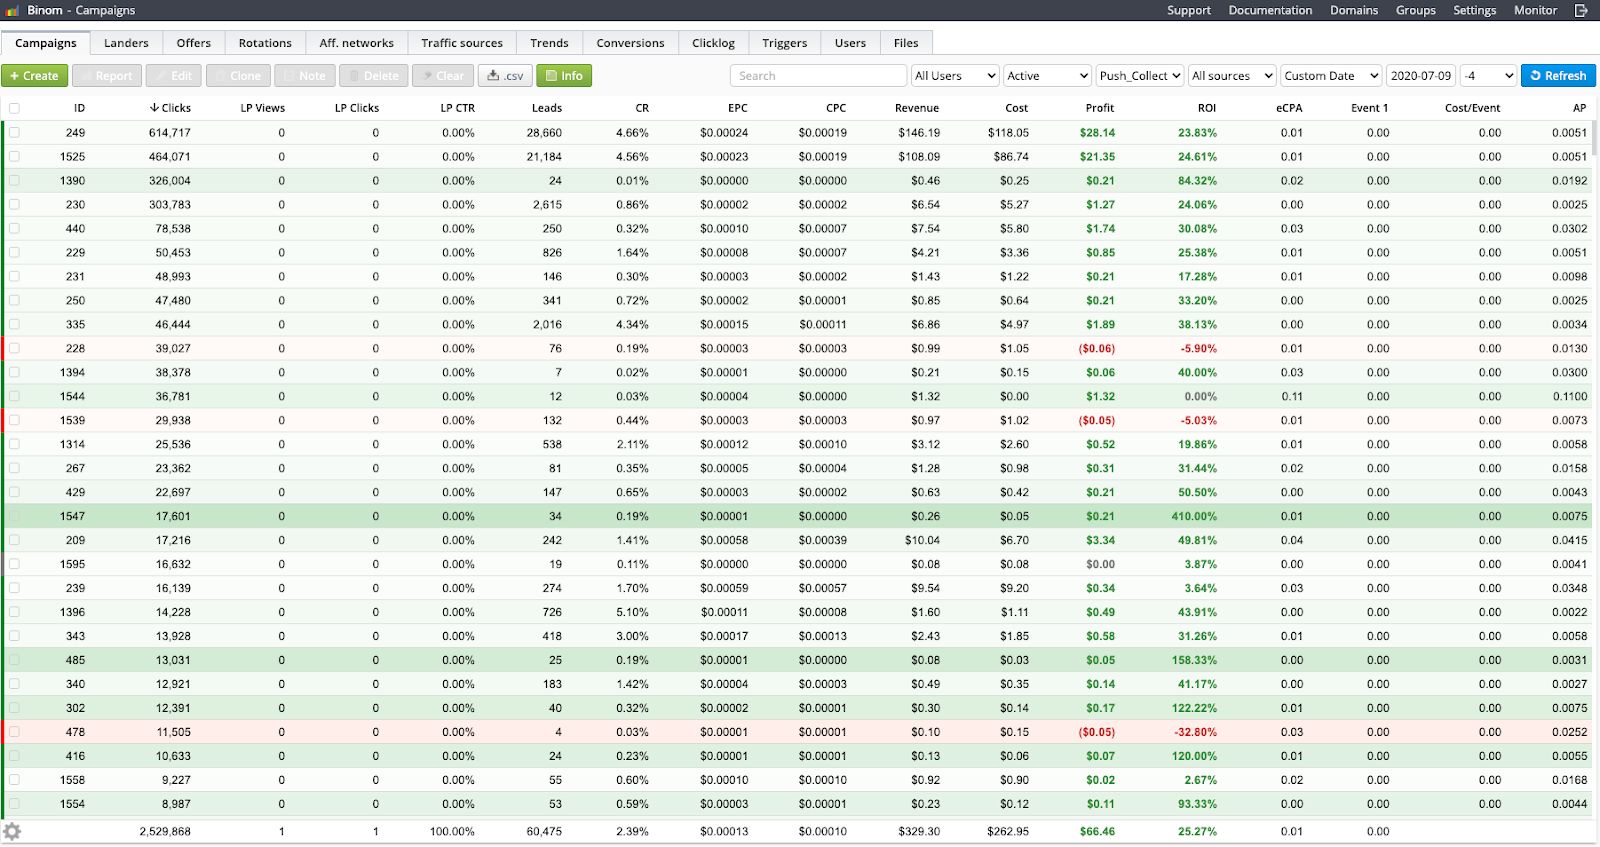Click the Delete toolbar button
Viewport: 1600px width, 847px height.
(x=373, y=76)
